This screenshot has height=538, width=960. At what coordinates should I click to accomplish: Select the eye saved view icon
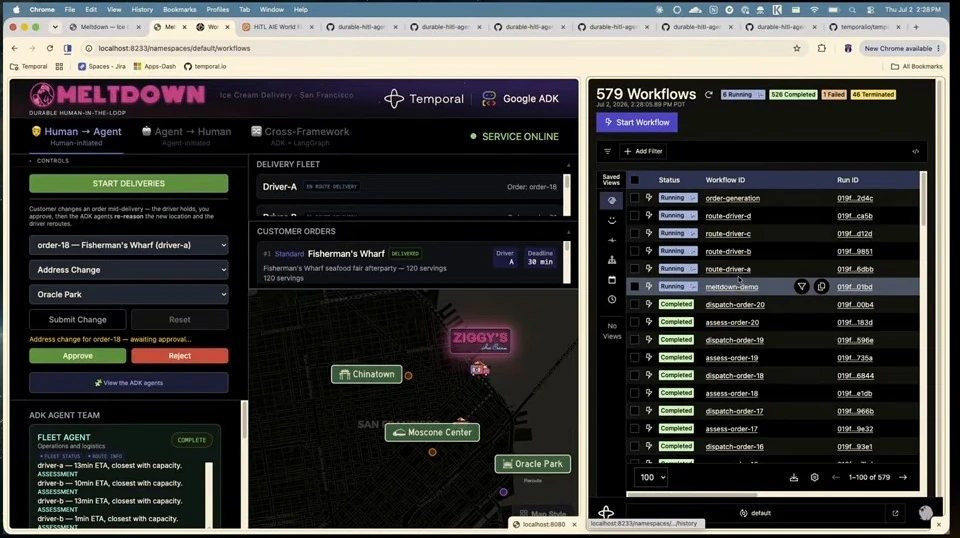pos(612,201)
